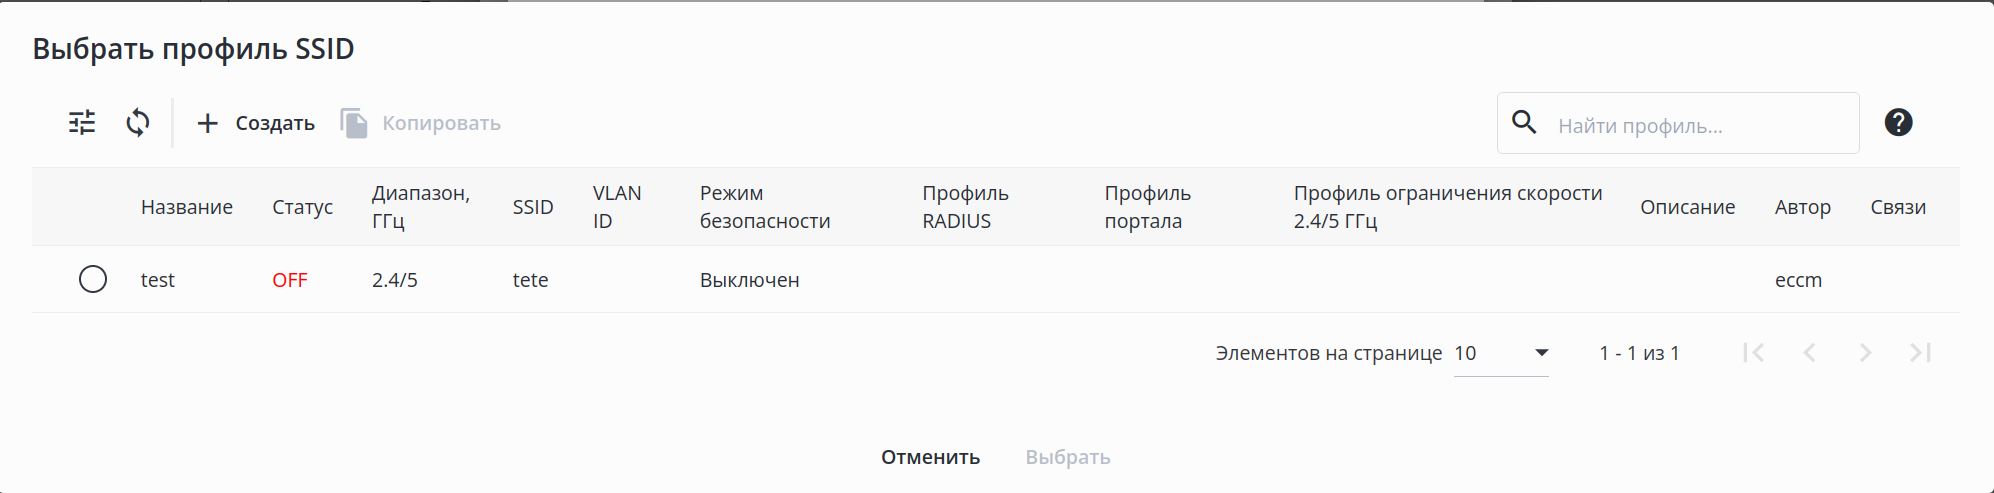Click the Режим безопасности column header

[764, 207]
